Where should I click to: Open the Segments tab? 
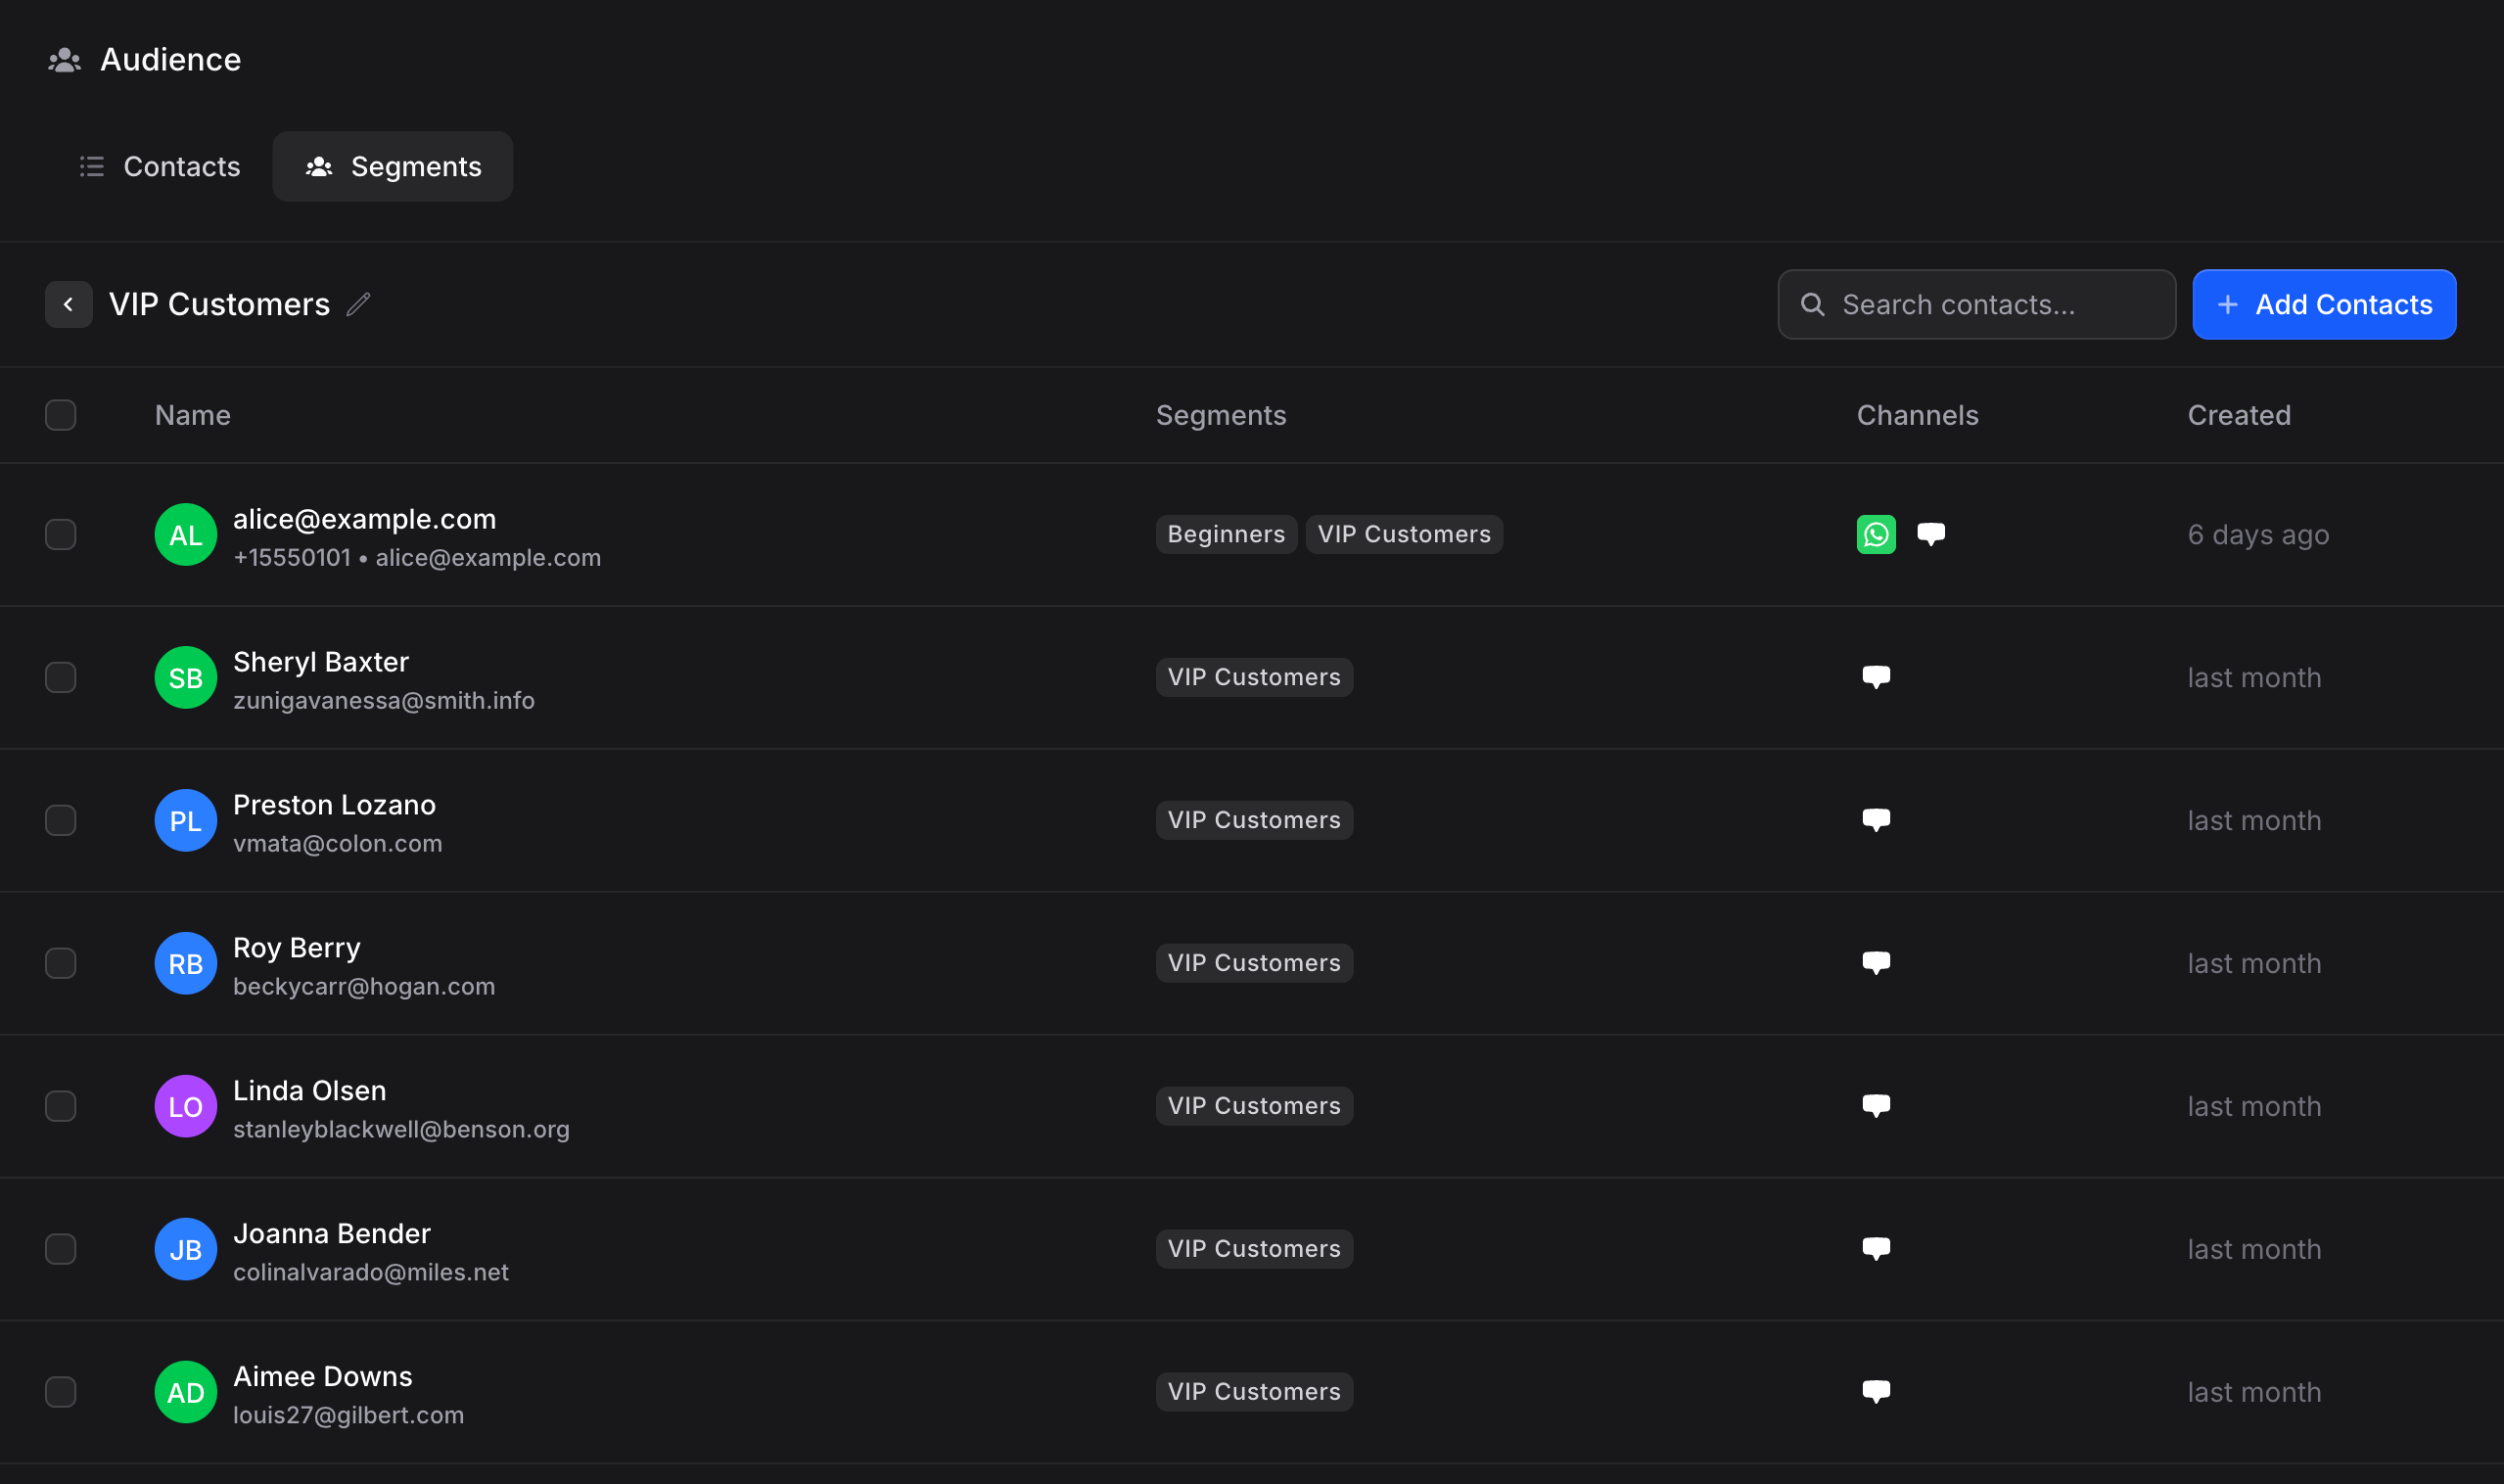click(393, 166)
